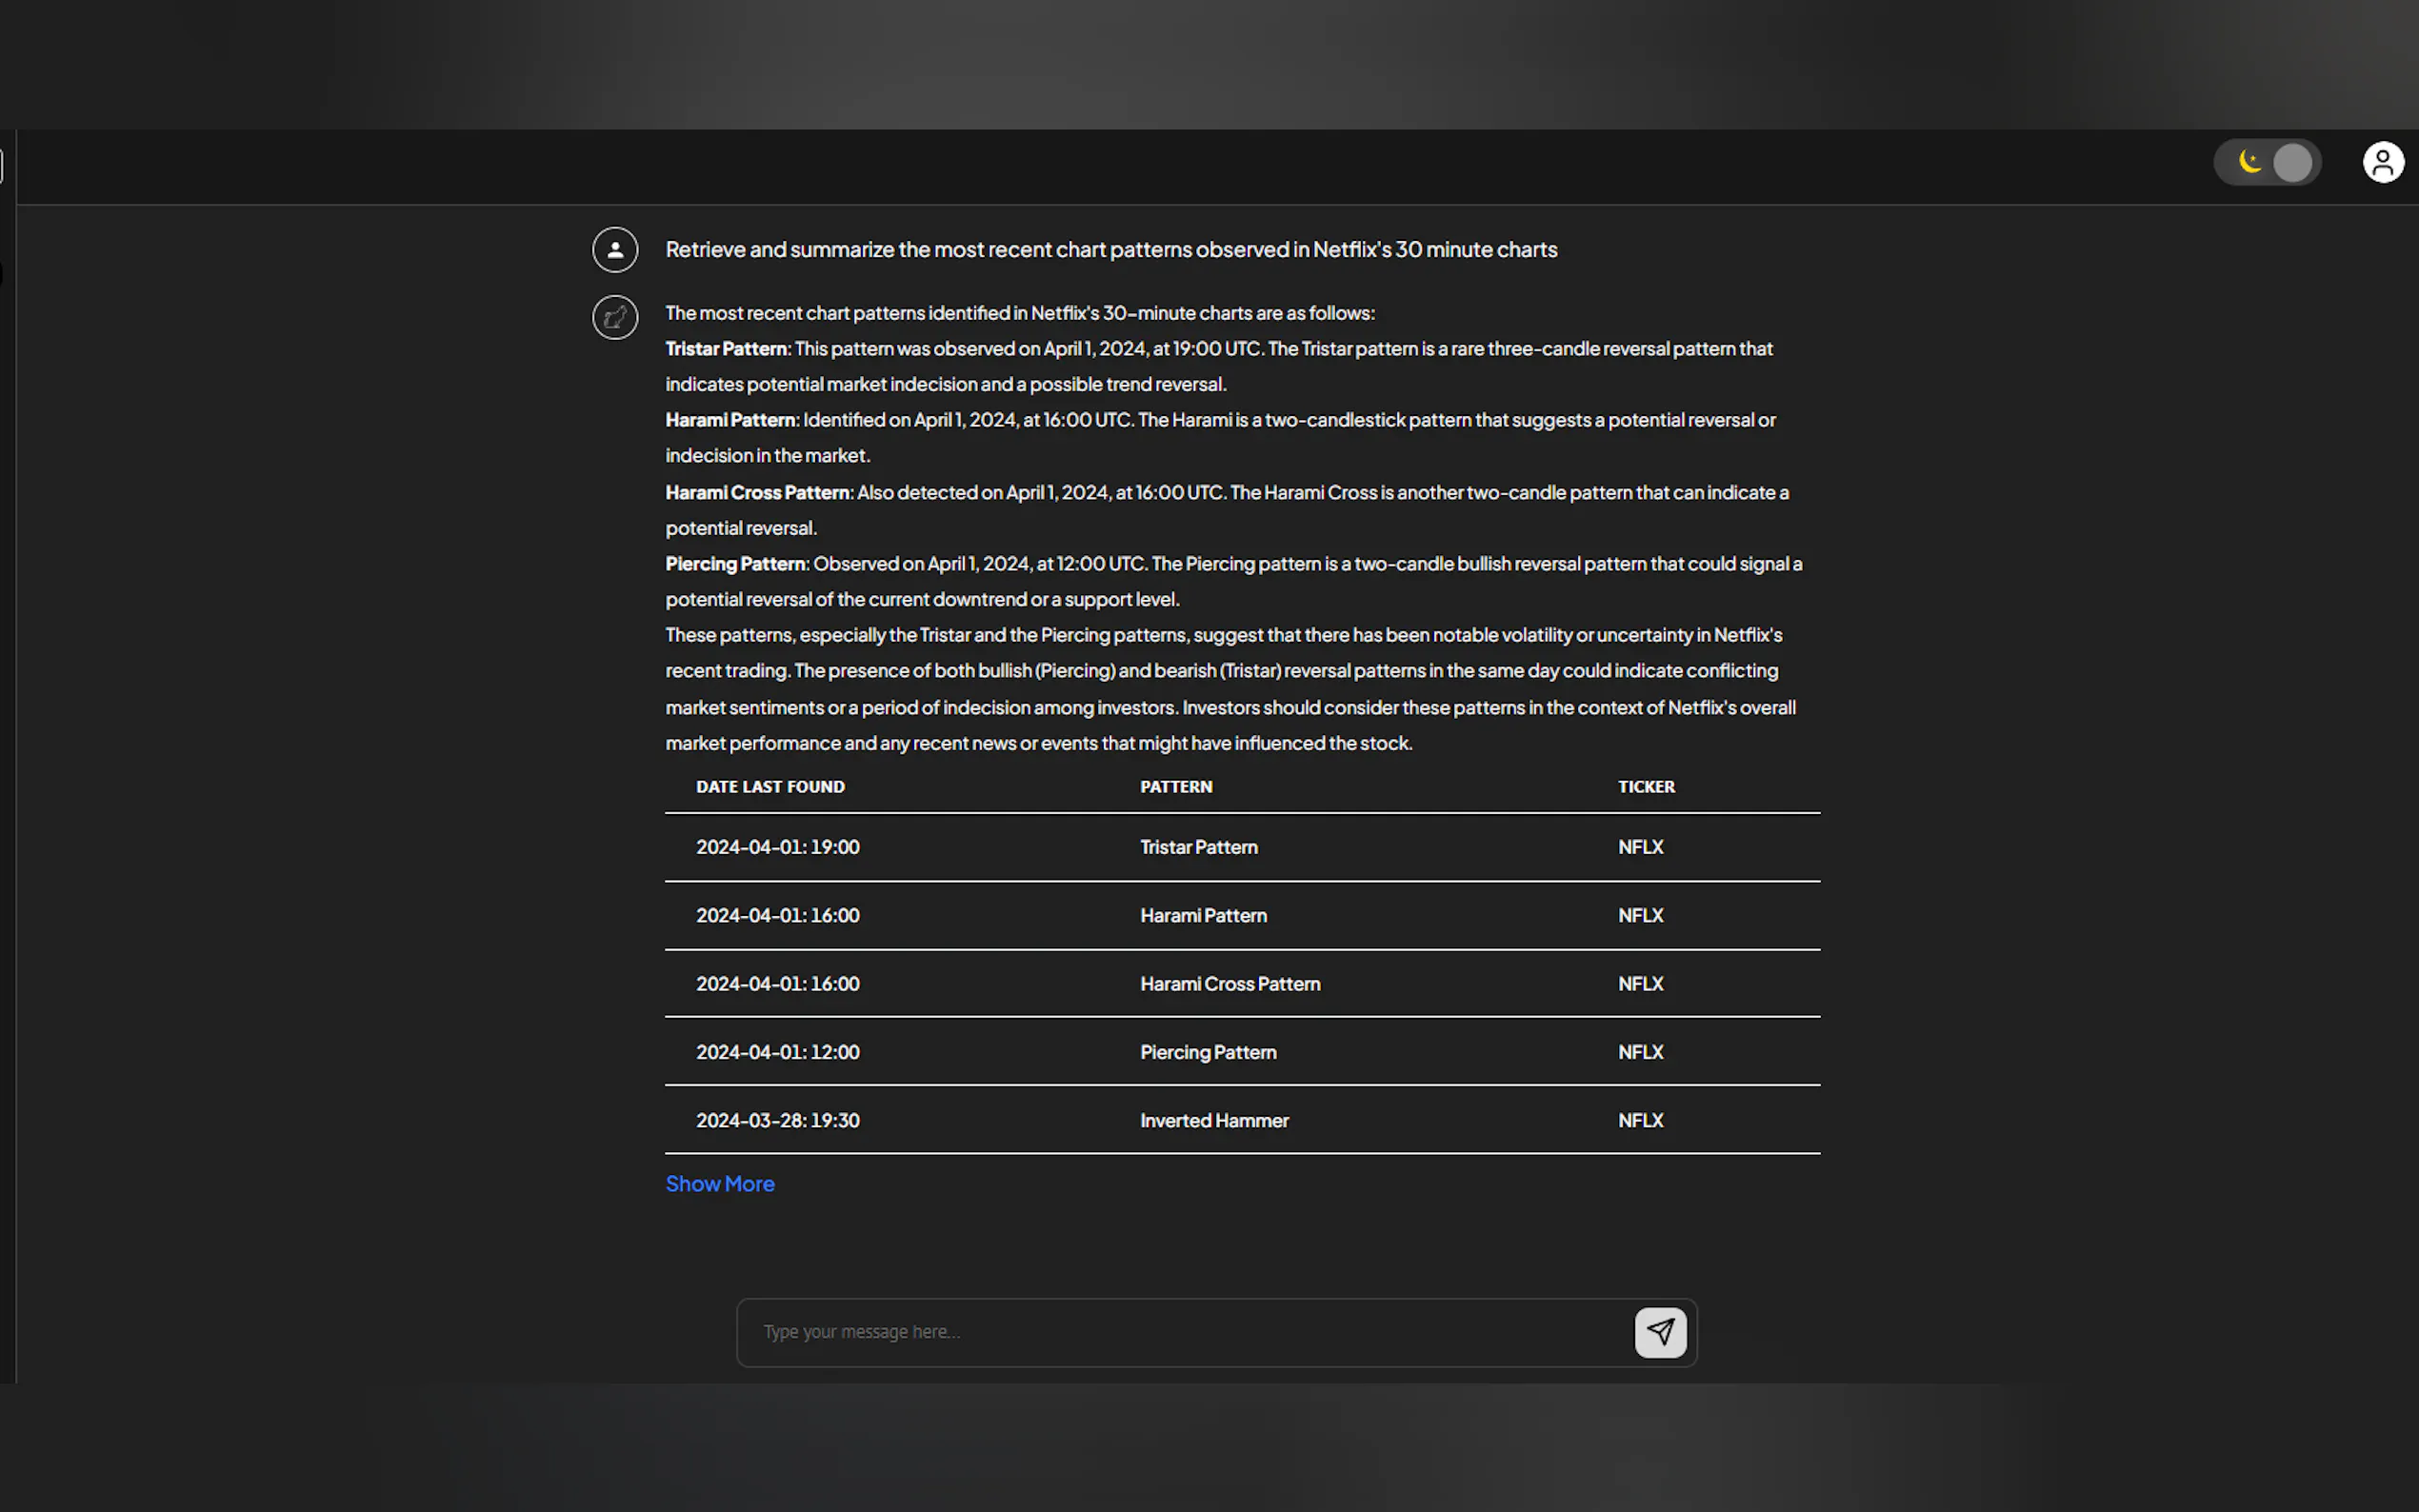The height and width of the screenshot is (1512, 2419).
Task: Click the Piercing Pattern table cell
Action: tap(1208, 1052)
